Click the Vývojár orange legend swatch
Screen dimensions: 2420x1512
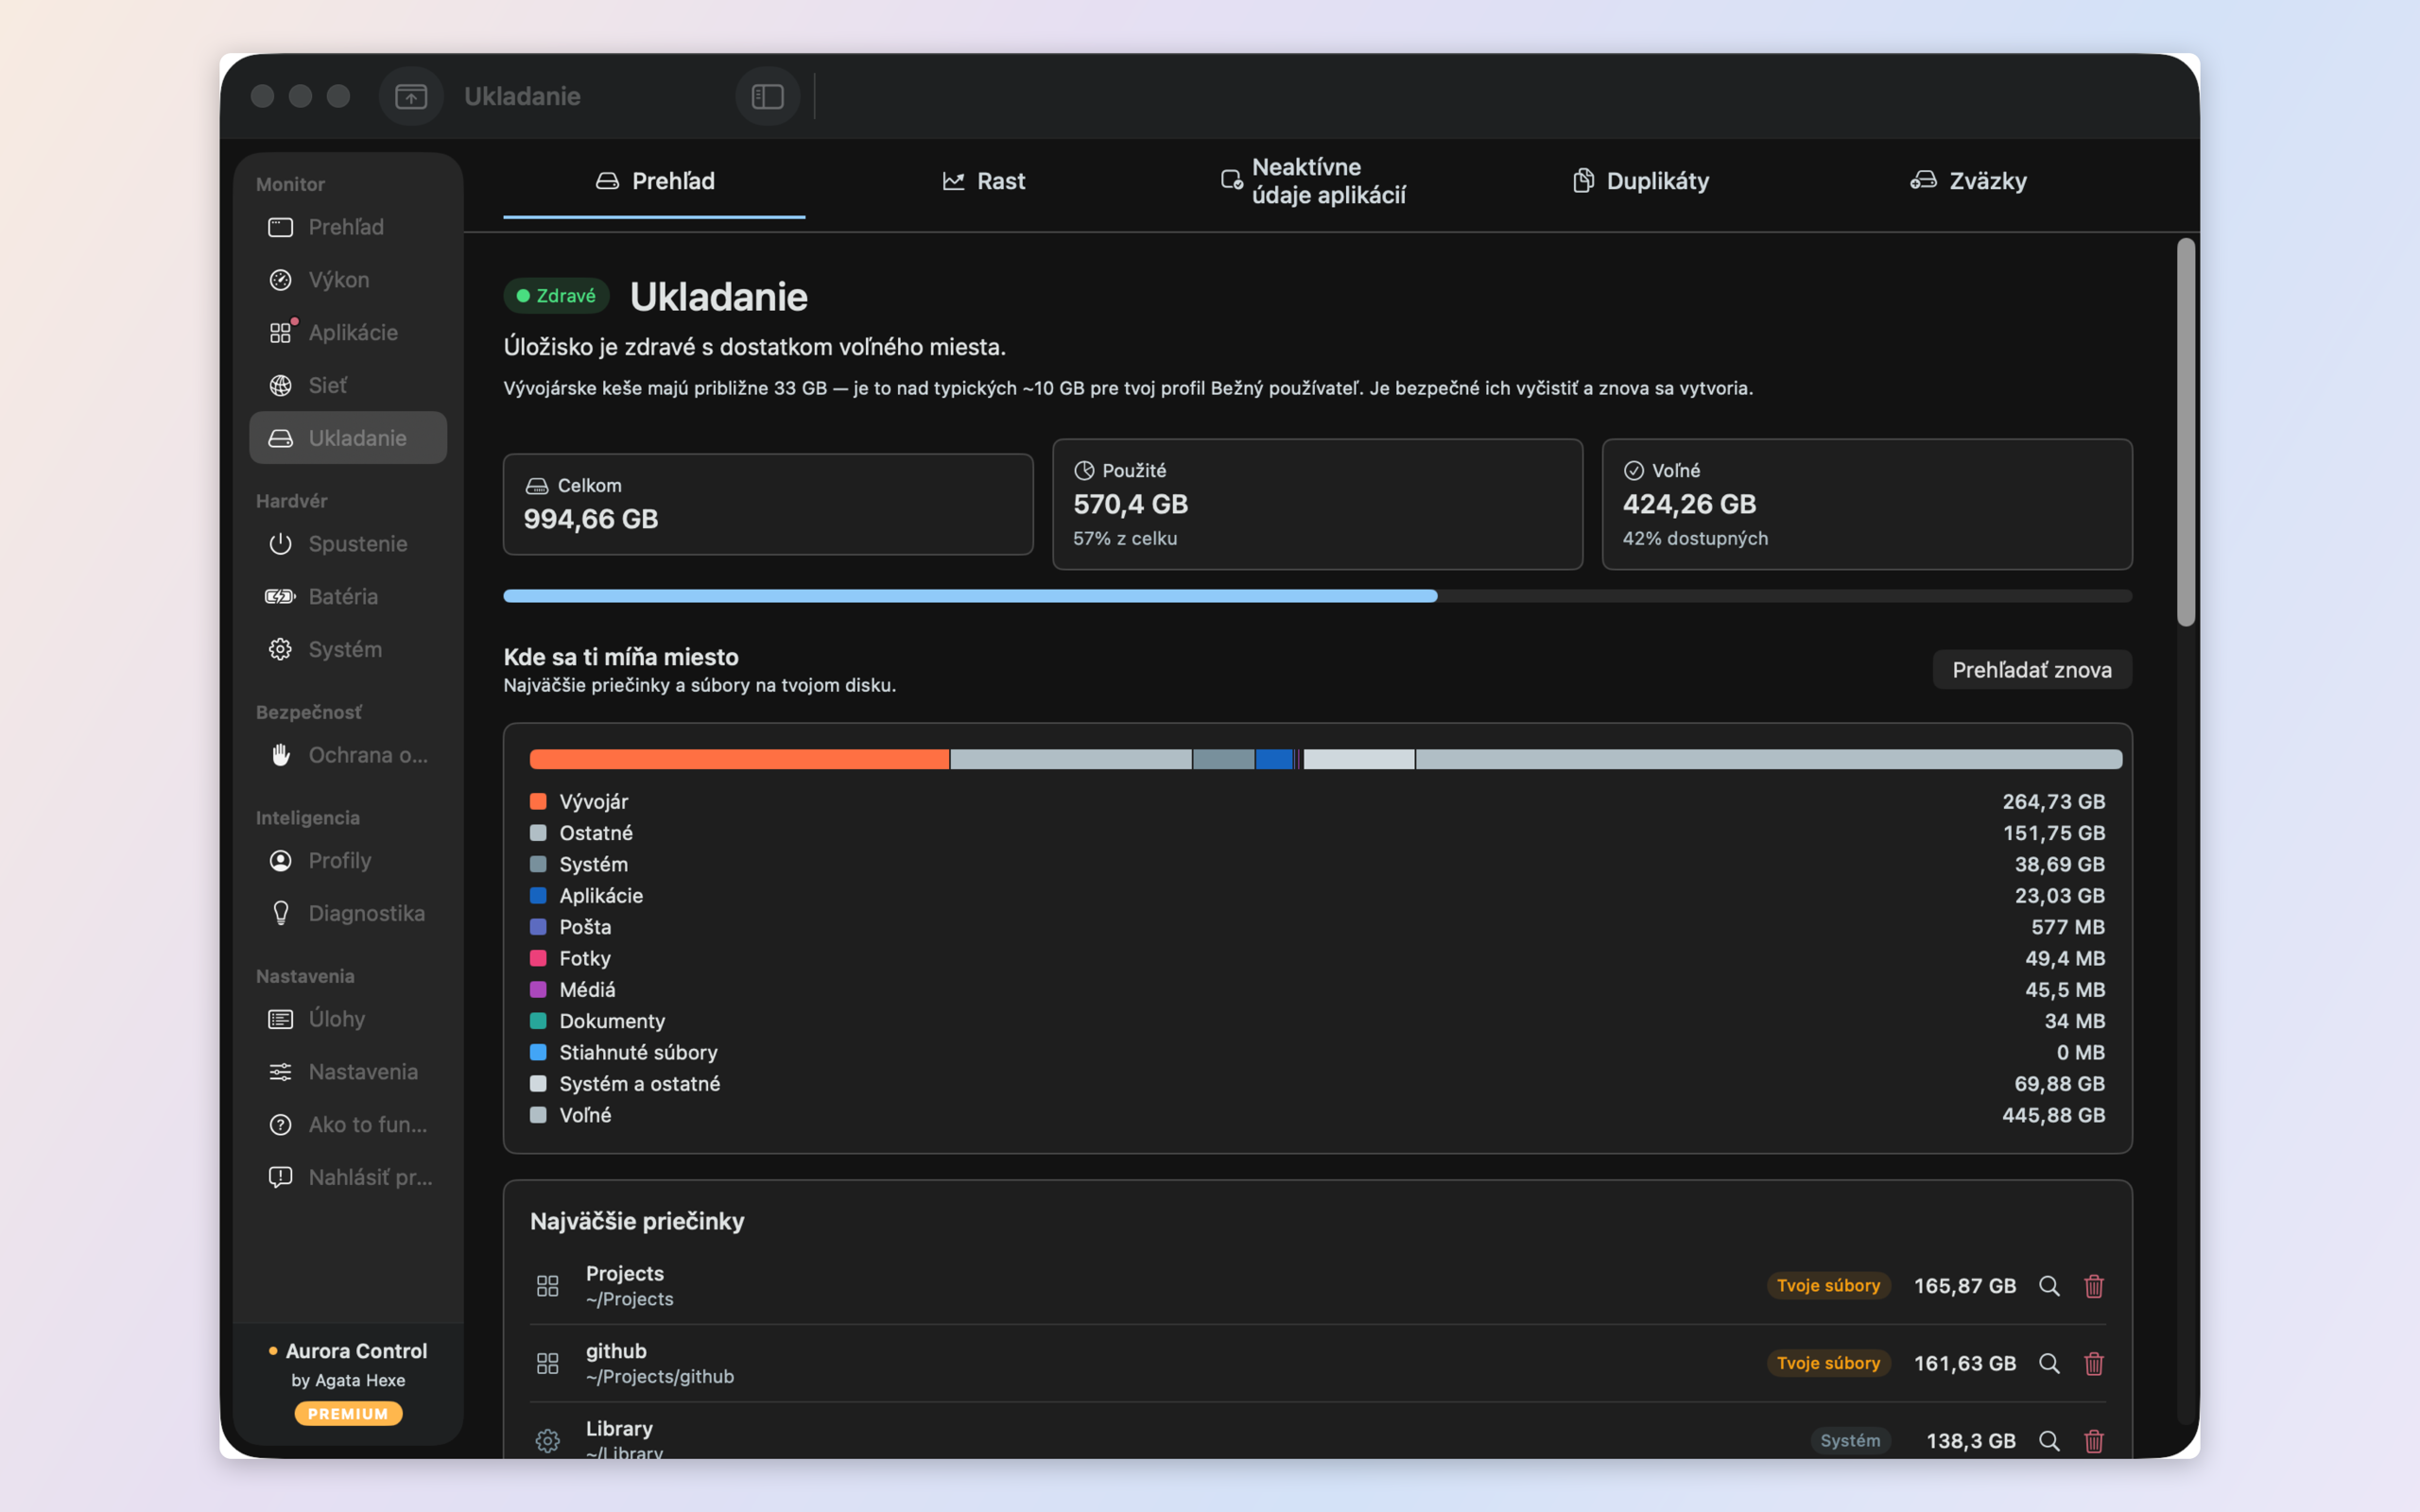click(x=538, y=802)
